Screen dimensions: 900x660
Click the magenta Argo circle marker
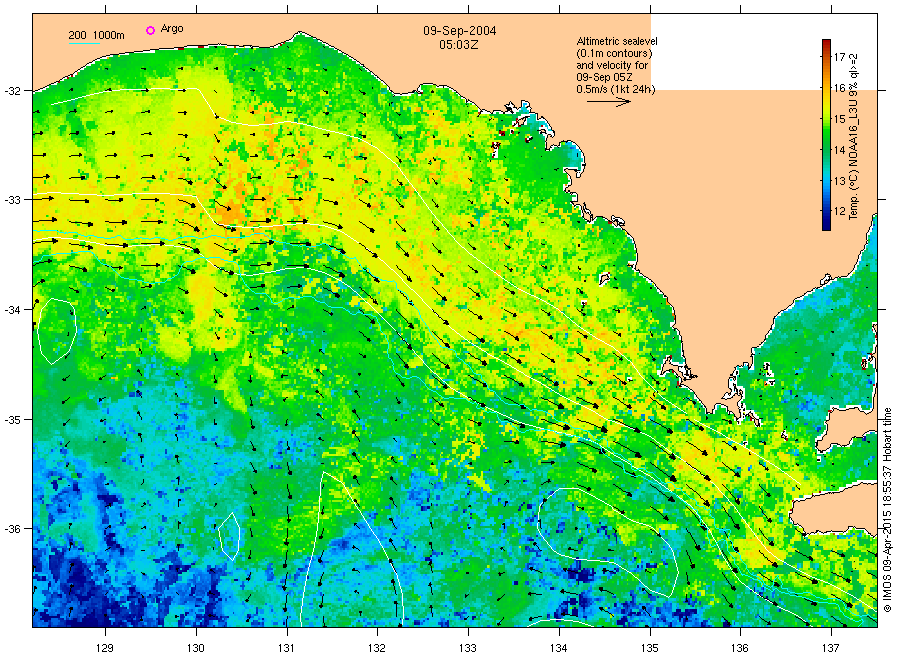[150, 30]
